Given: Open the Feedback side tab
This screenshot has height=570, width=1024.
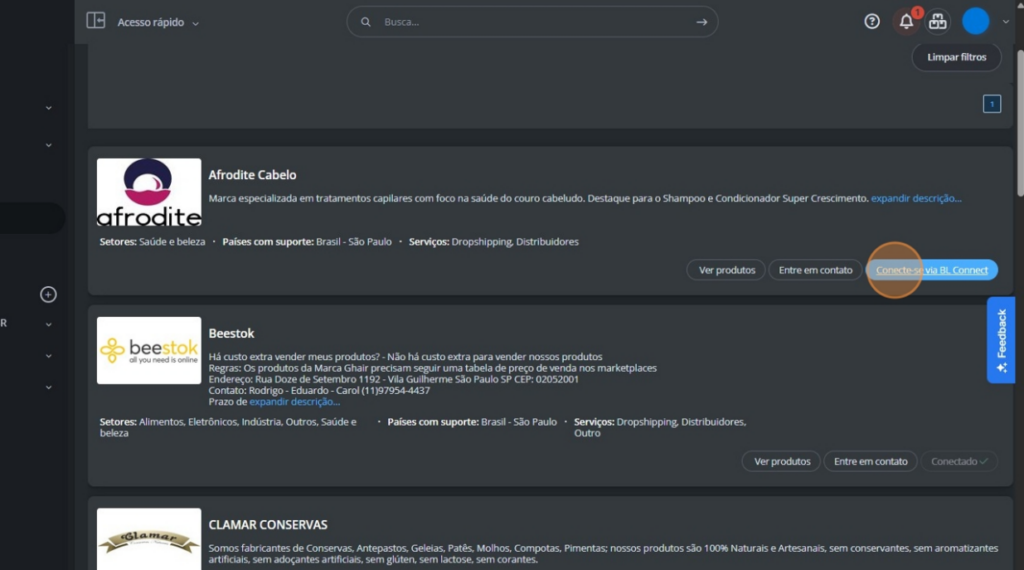Looking at the screenshot, I should 1000,340.
